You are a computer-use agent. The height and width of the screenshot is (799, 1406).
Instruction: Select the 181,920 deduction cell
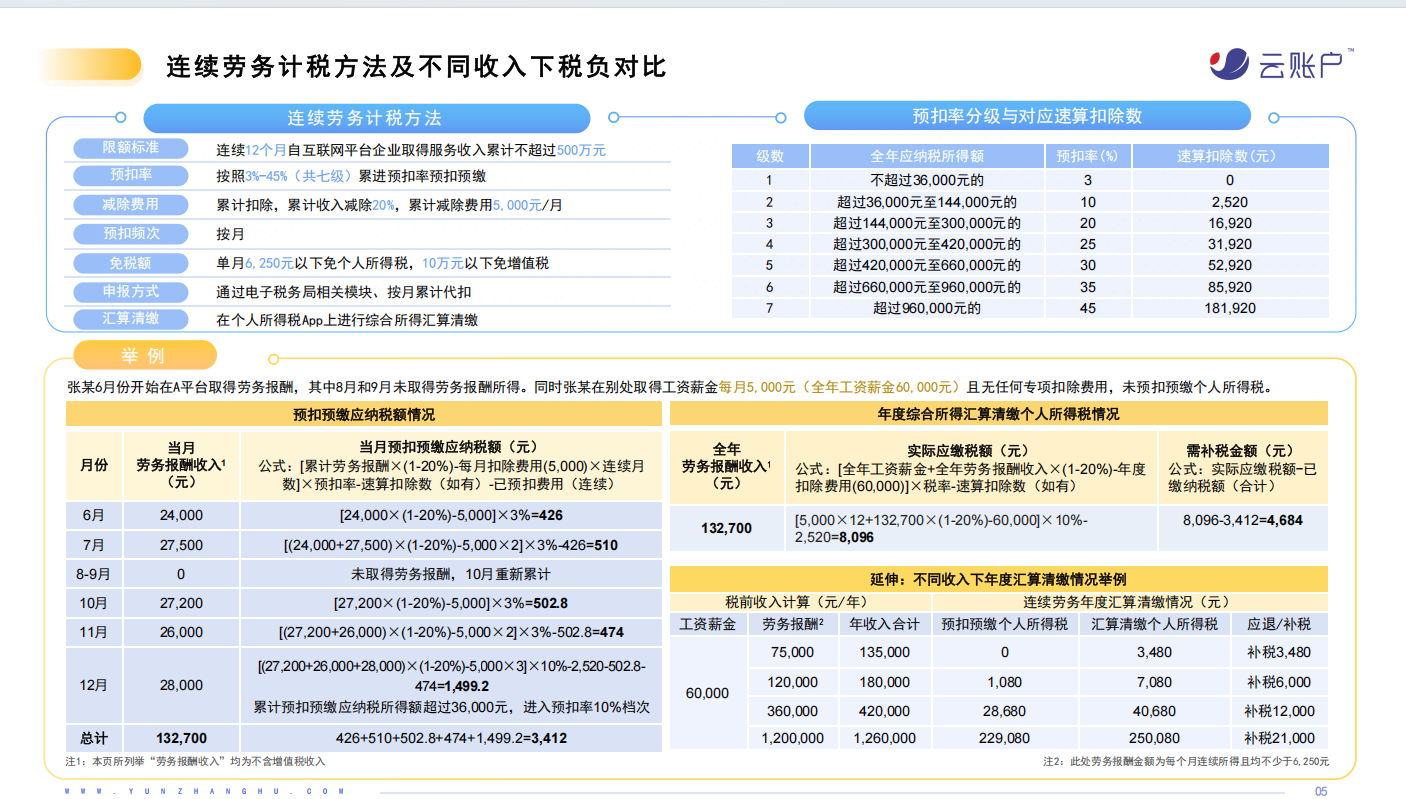point(1229,308)
